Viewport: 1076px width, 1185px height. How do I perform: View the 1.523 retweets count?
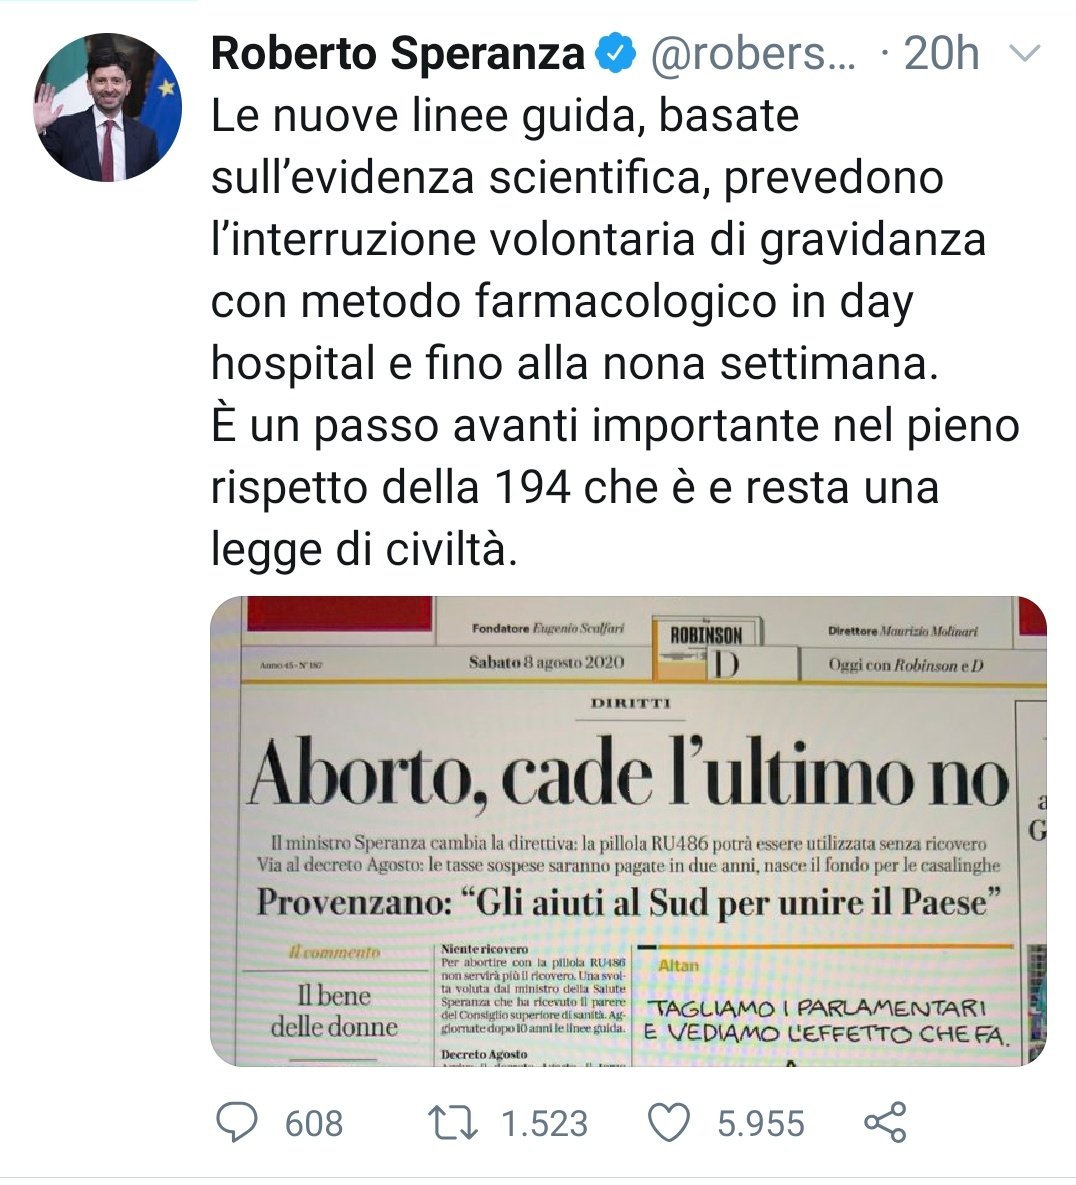point(545,1123)
